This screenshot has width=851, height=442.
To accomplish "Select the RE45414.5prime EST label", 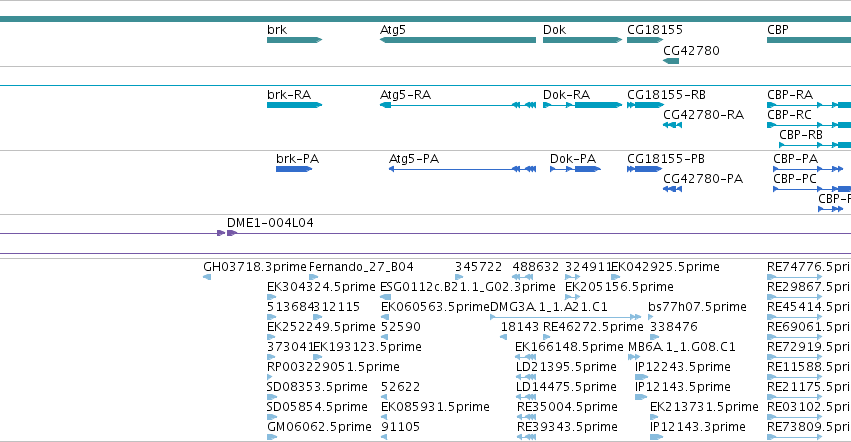I will point(809,307).
